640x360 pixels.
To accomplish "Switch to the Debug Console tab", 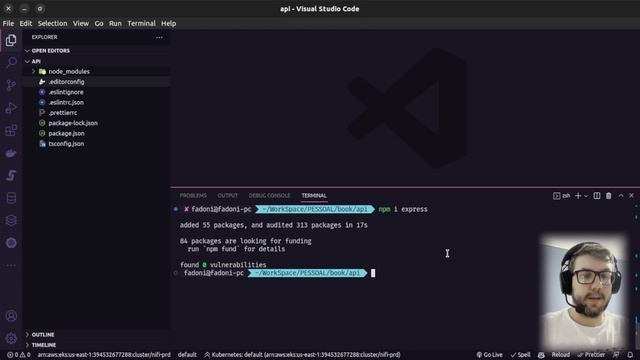I will (269, 196).
